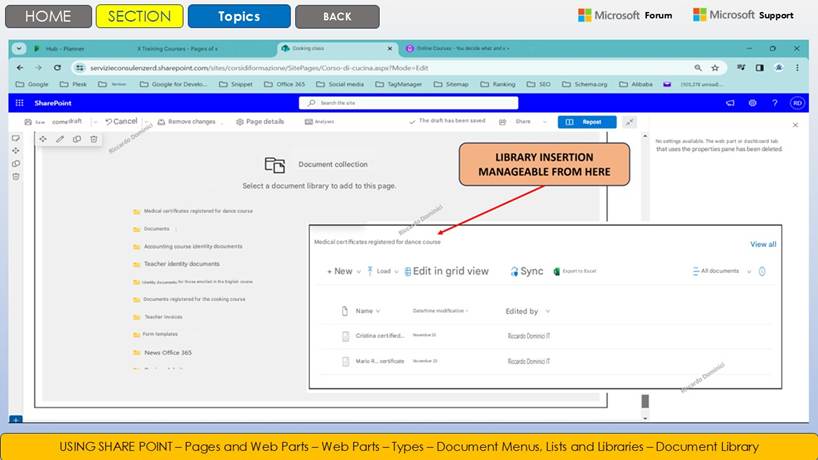This screenshot has height=460, width=818.
Task: Go back in browser history
Action: pos(20,68)
